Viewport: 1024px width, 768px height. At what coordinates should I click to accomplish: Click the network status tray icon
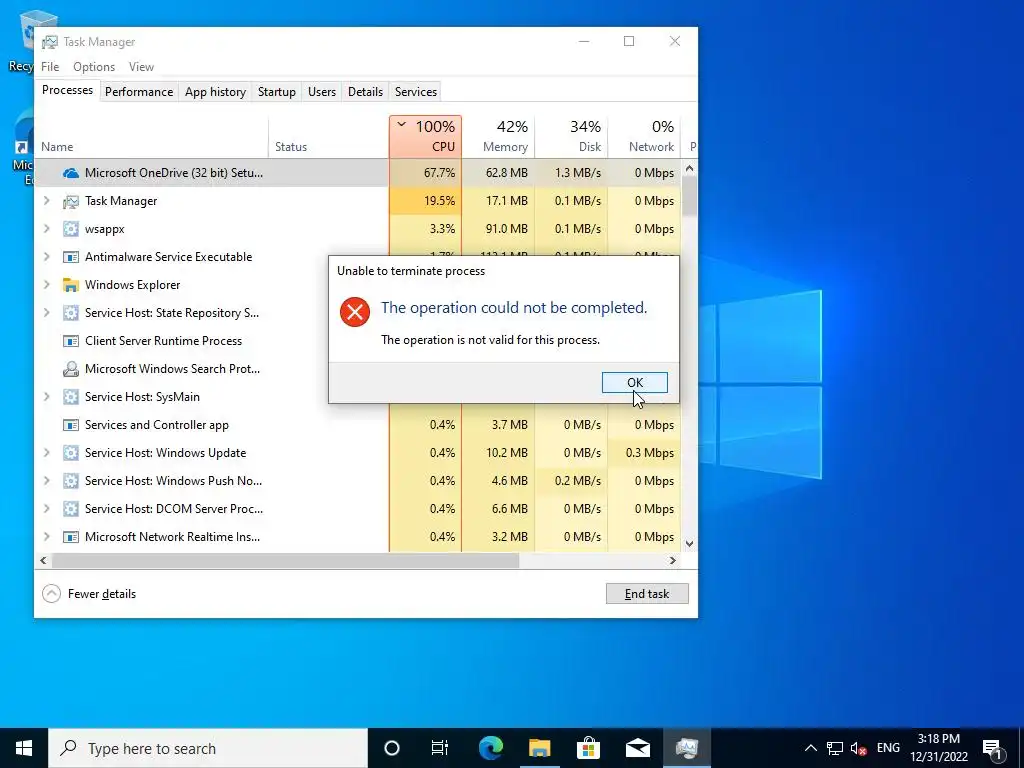[x=835, y=748]
